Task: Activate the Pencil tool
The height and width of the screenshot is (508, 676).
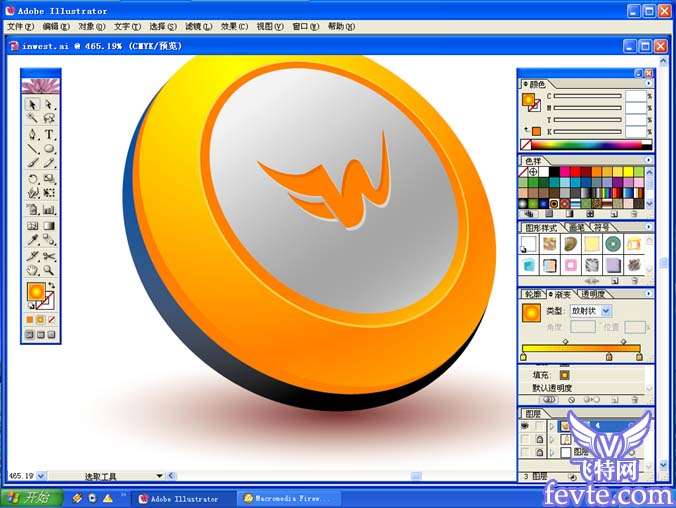Action: 49,163
